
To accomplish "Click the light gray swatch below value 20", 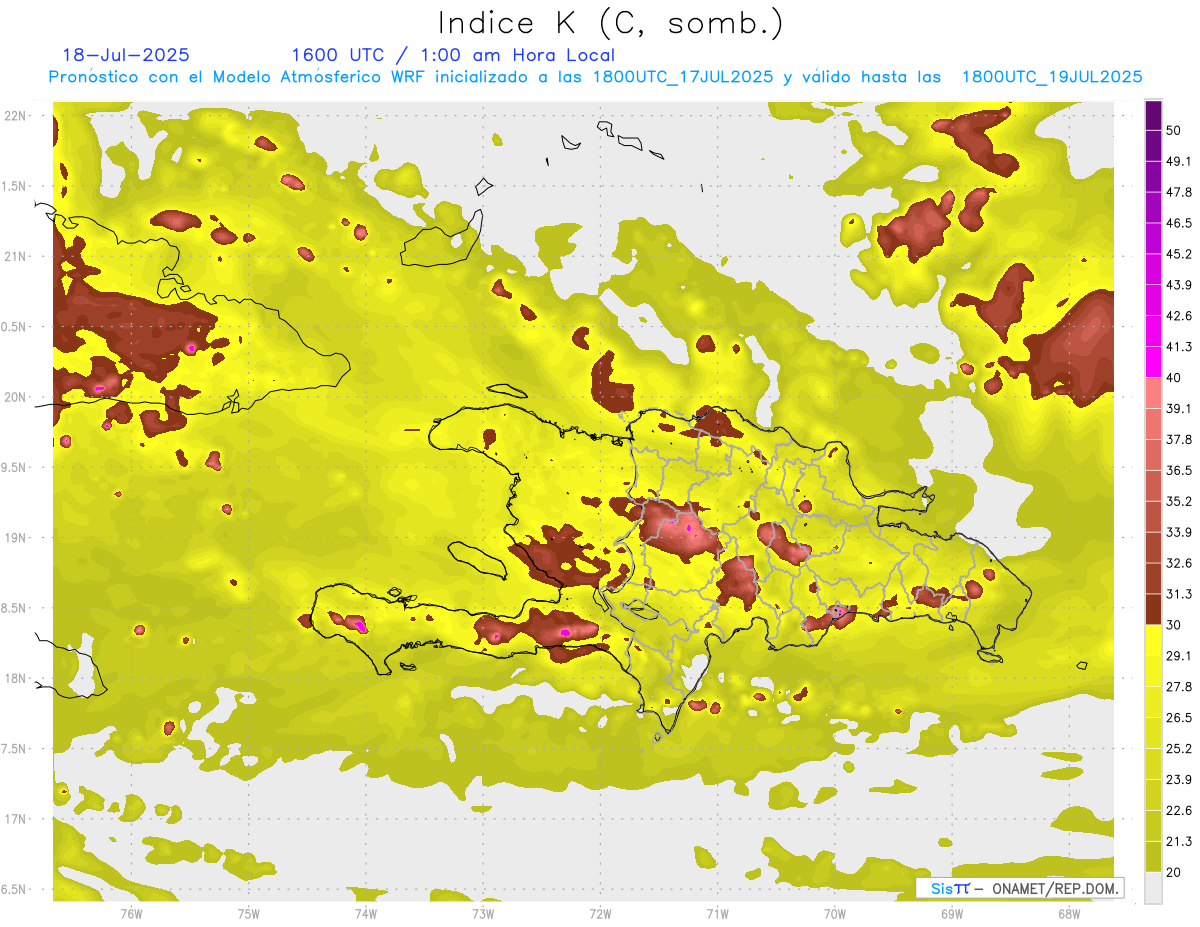I will click(1153, 888).
